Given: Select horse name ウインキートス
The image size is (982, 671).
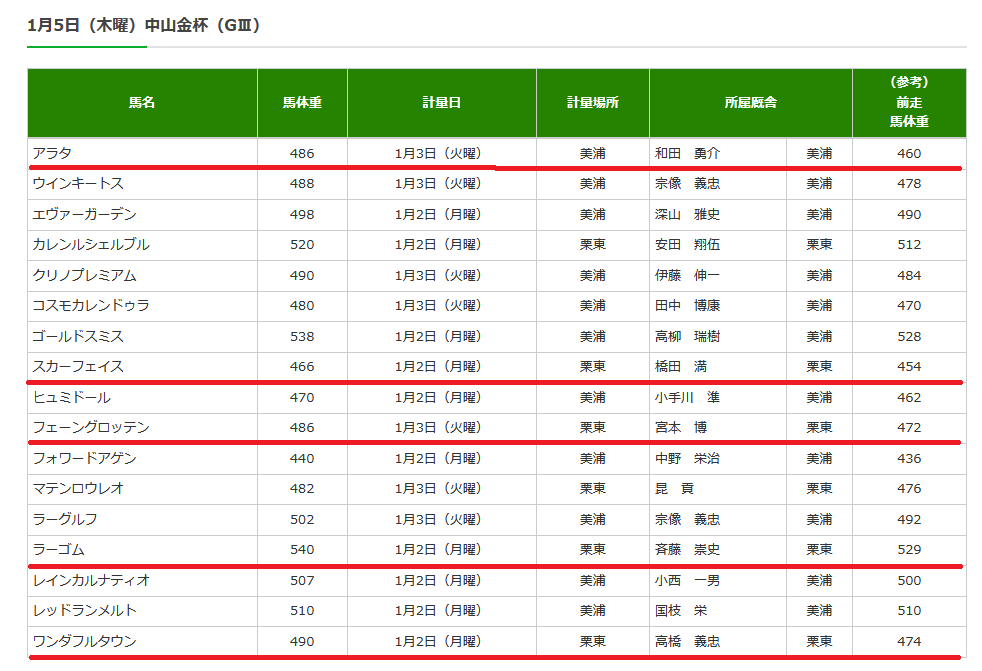Looking at the screenshot, I should 78,184.
